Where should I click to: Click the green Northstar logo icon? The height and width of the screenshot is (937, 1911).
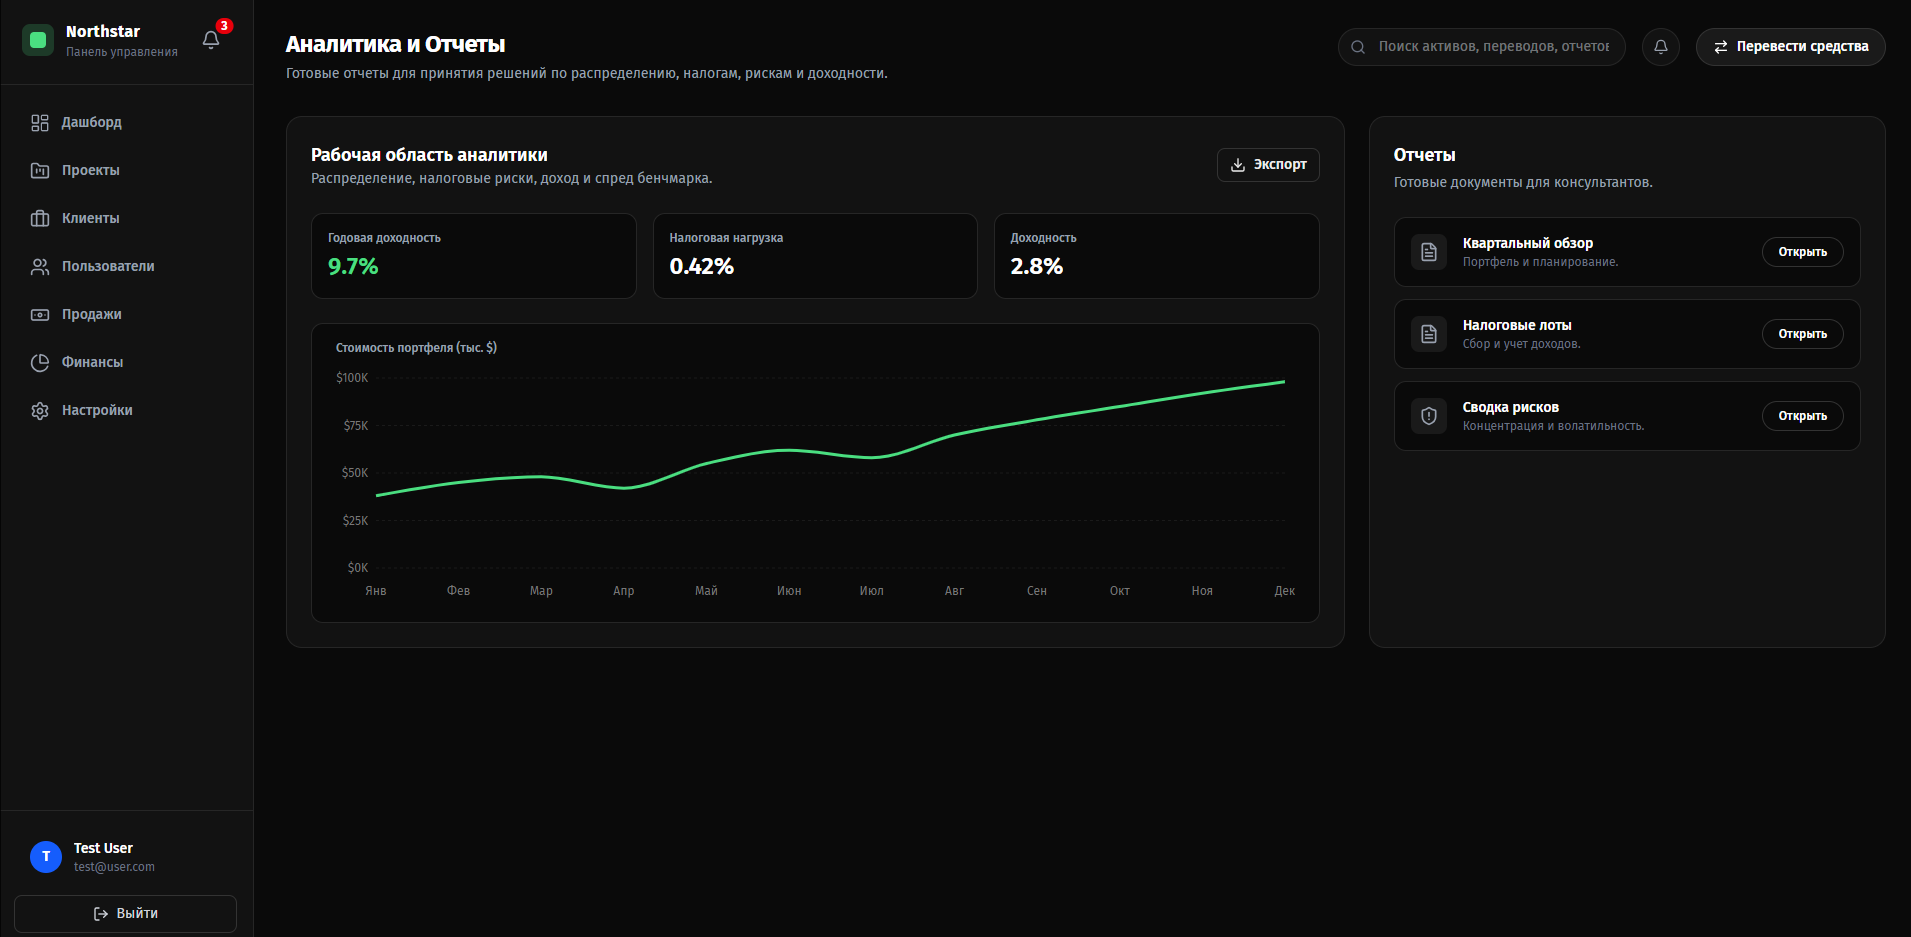[38, 40]
